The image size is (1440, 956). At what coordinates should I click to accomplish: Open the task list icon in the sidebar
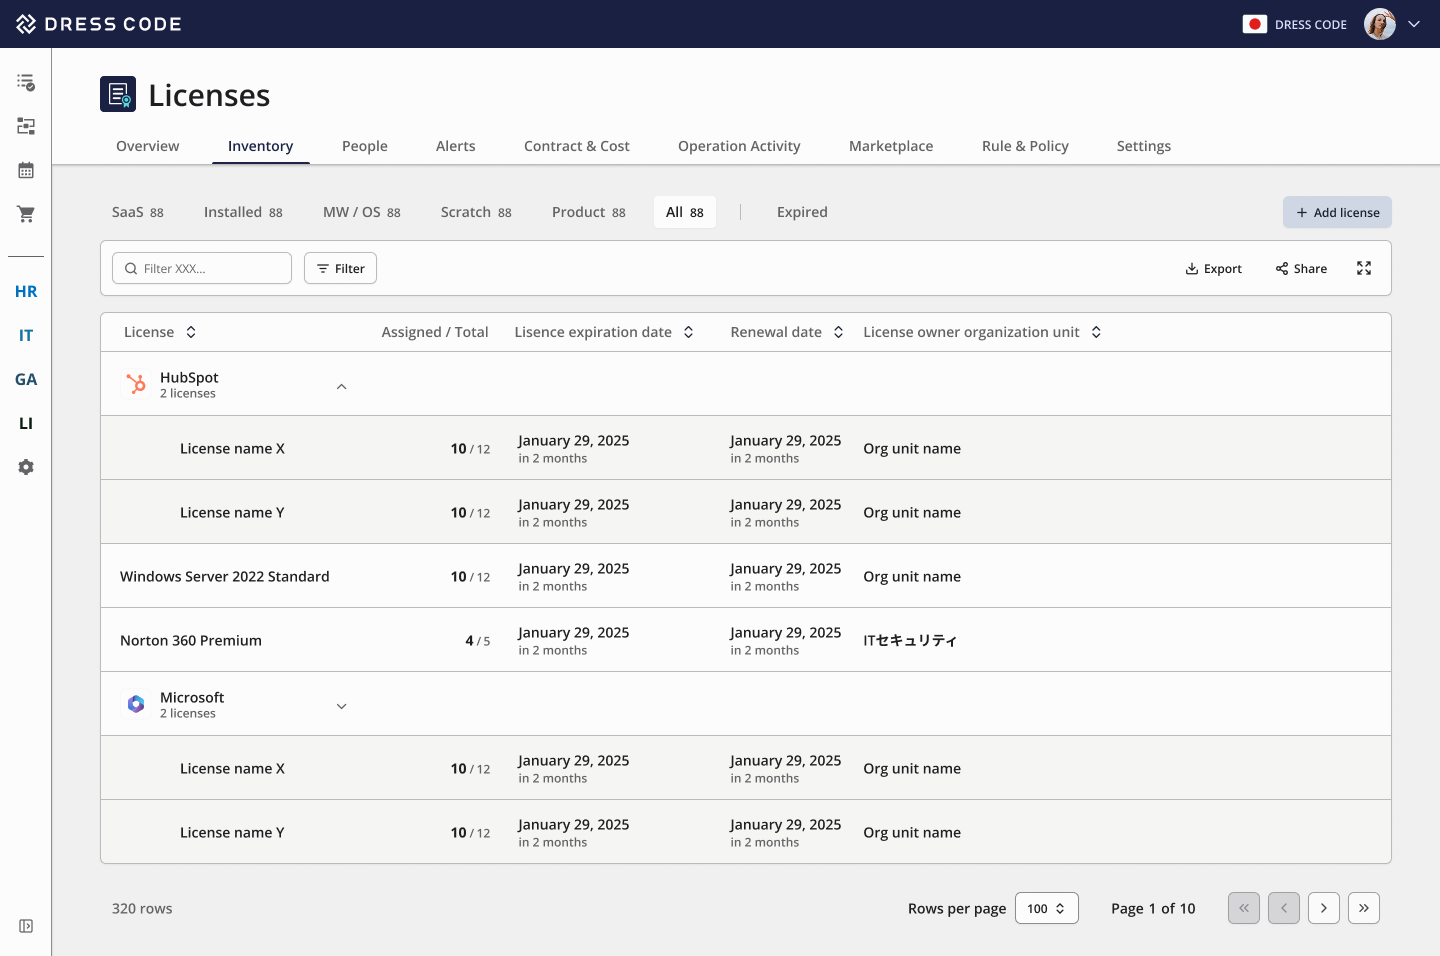[x=25, y=81]
